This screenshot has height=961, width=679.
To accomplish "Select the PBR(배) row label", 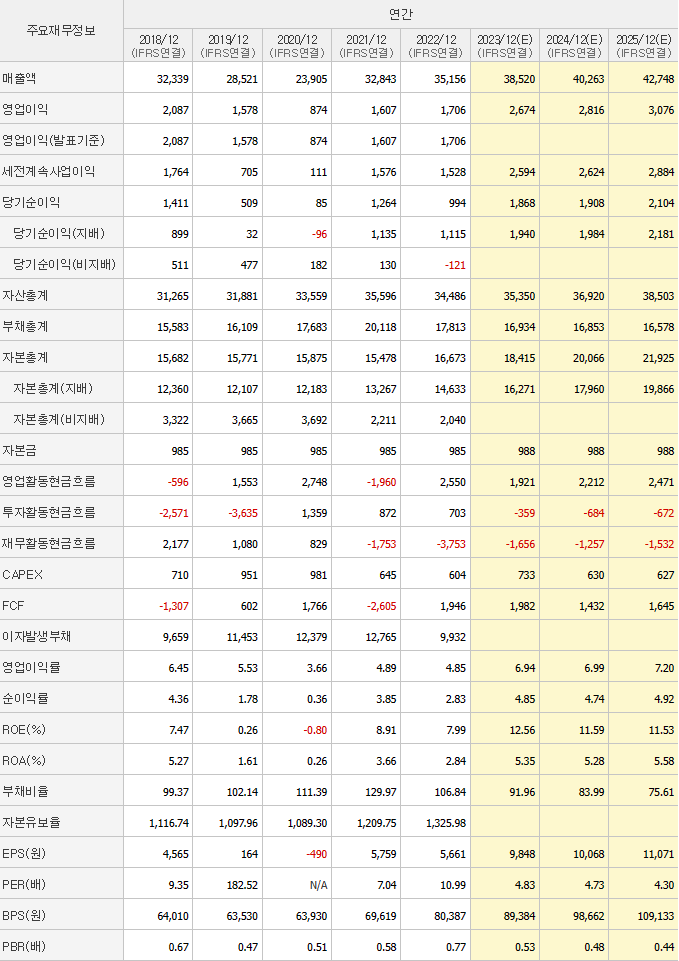I will 24,946.
